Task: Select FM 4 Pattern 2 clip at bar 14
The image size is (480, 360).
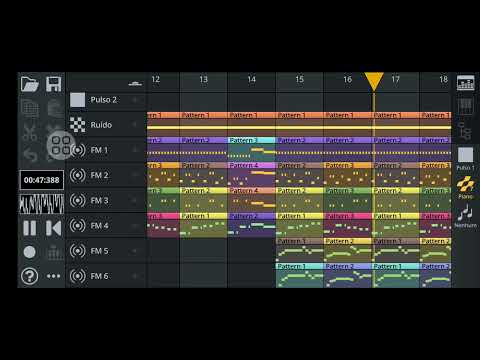Action: pos(252,225)
